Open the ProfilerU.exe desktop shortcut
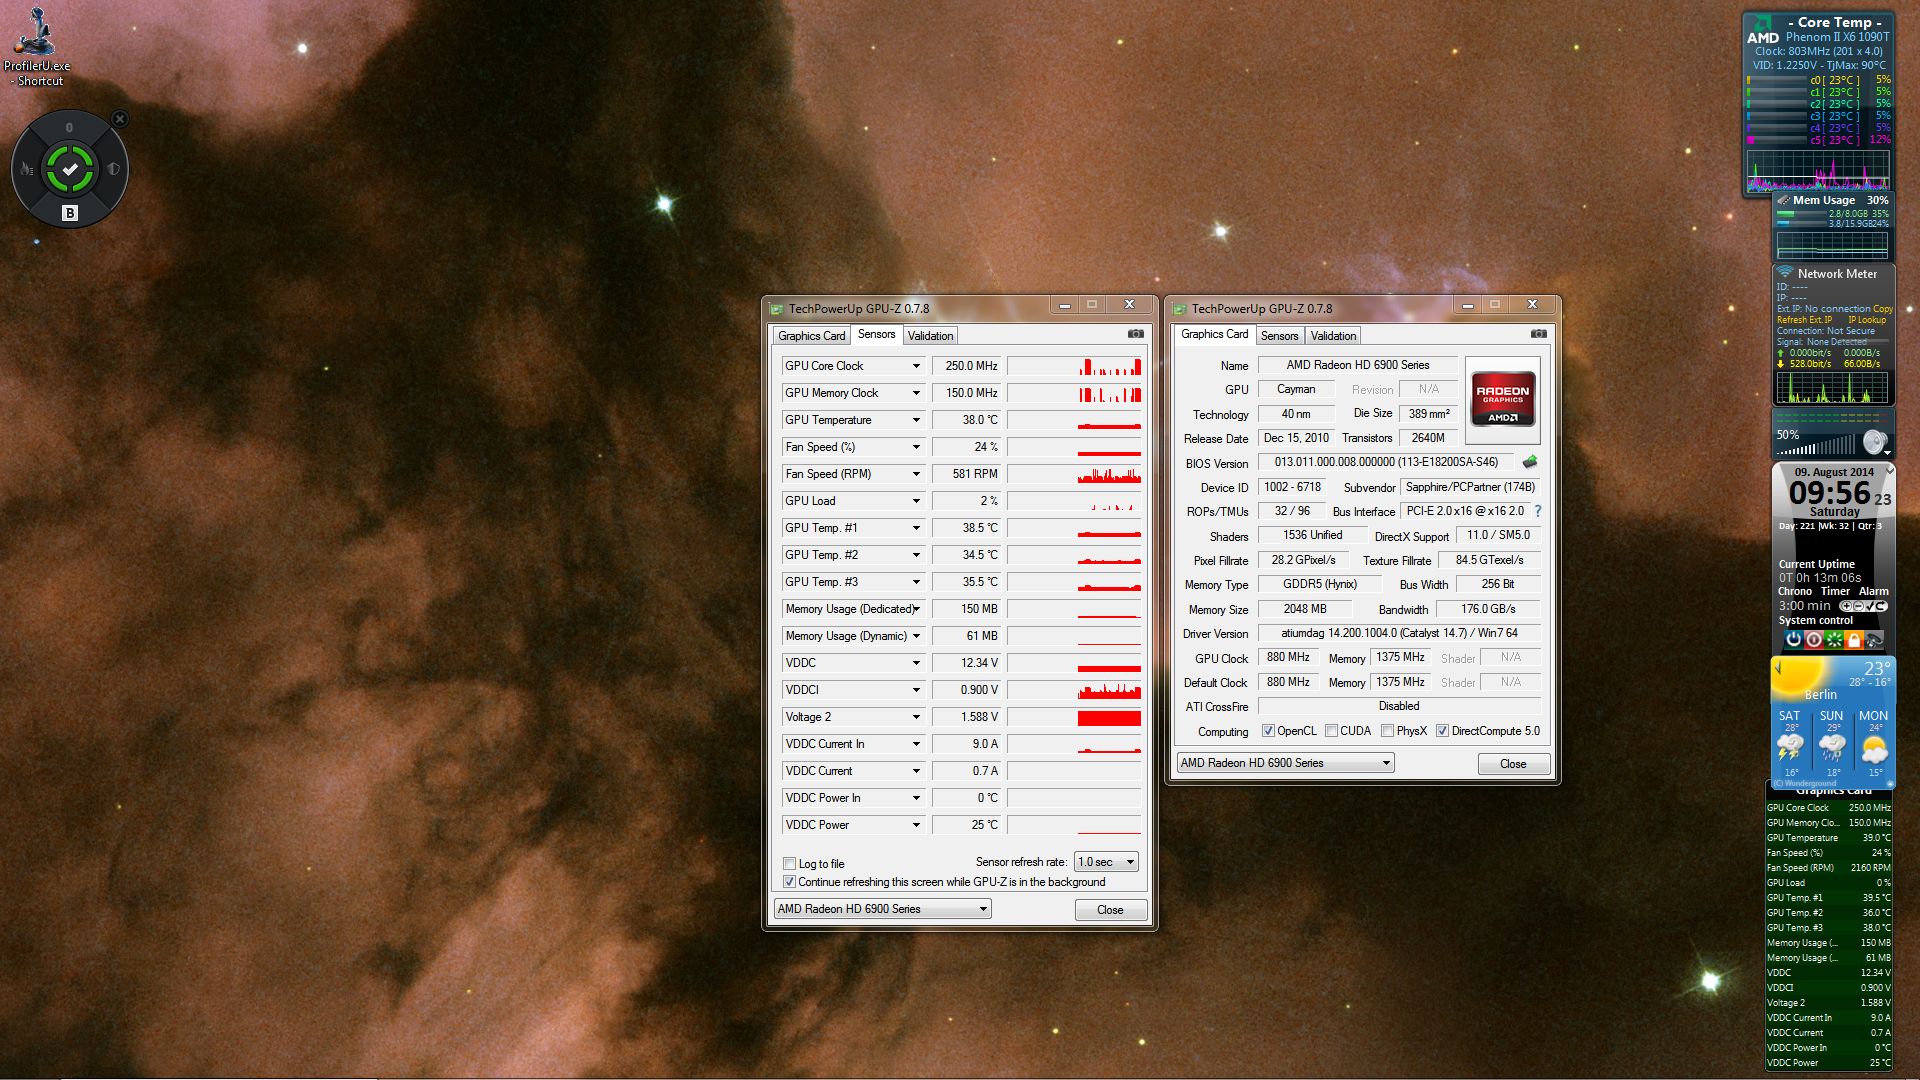This screenshot has height=1080, width=1920. click(37, 47)
